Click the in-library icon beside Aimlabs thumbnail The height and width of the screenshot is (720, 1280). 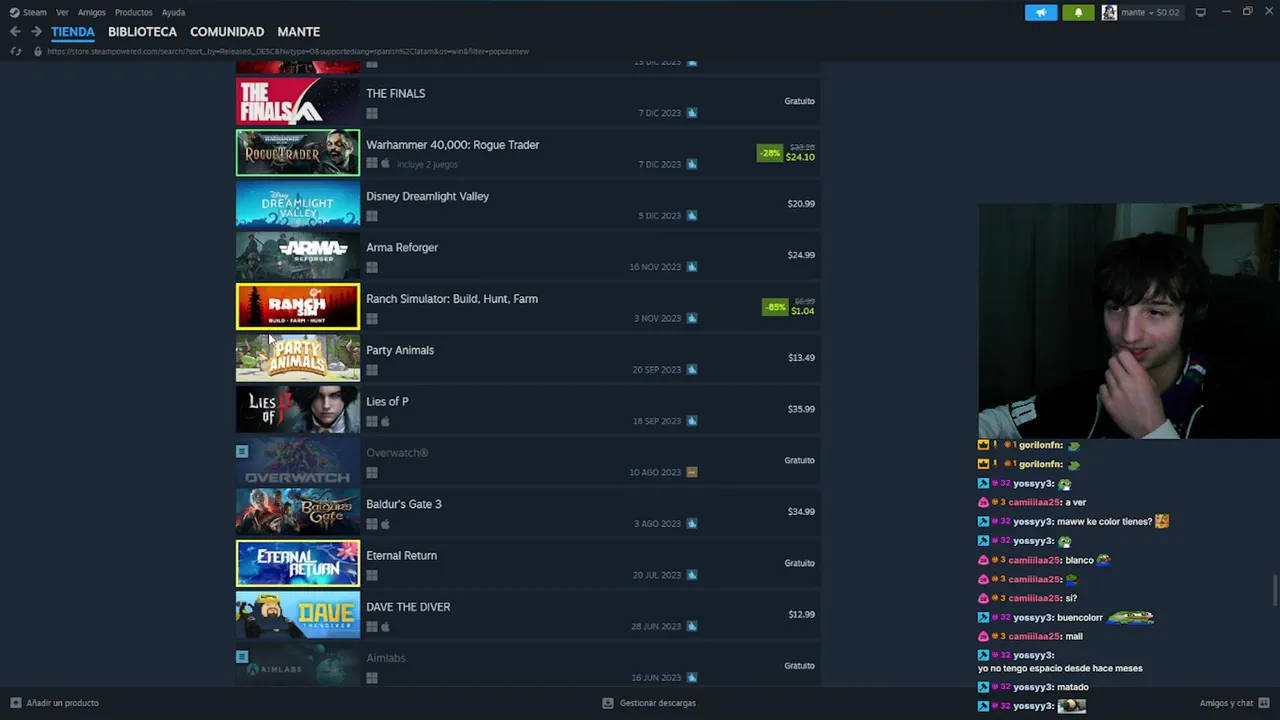click(x=242, y=656)
